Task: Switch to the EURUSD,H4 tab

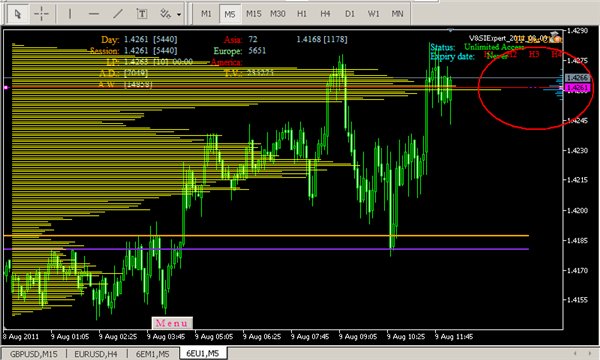Action: [x=96, y=354]
